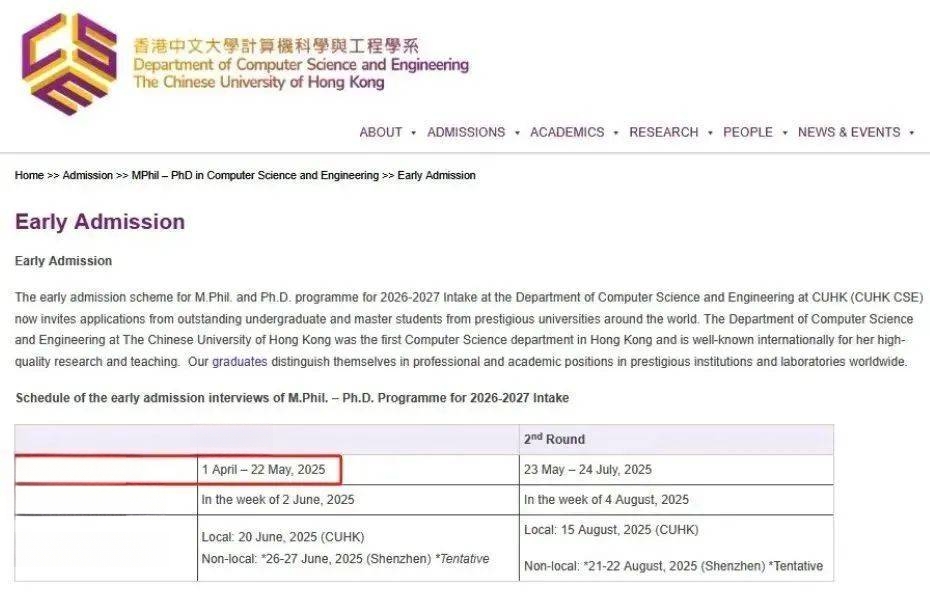The height and width of the screenshot is (598, 930).
Task: Expand the dropdown arrow beside RESEARCH
Action: (710, 133)
